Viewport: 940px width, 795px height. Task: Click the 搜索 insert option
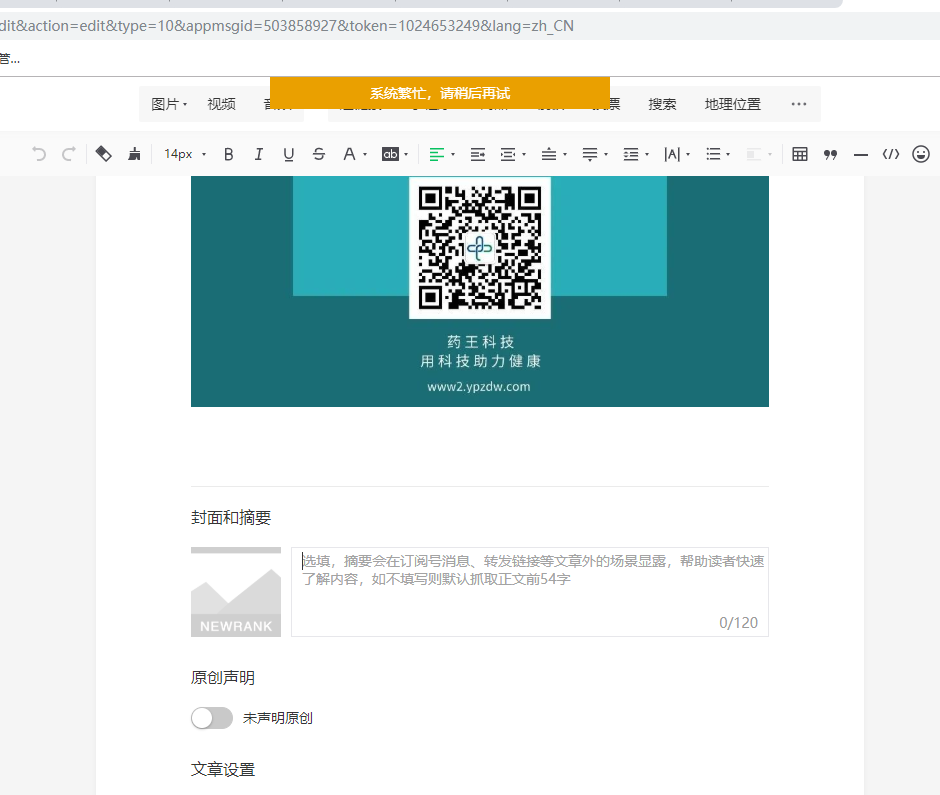tap(662, 104)
